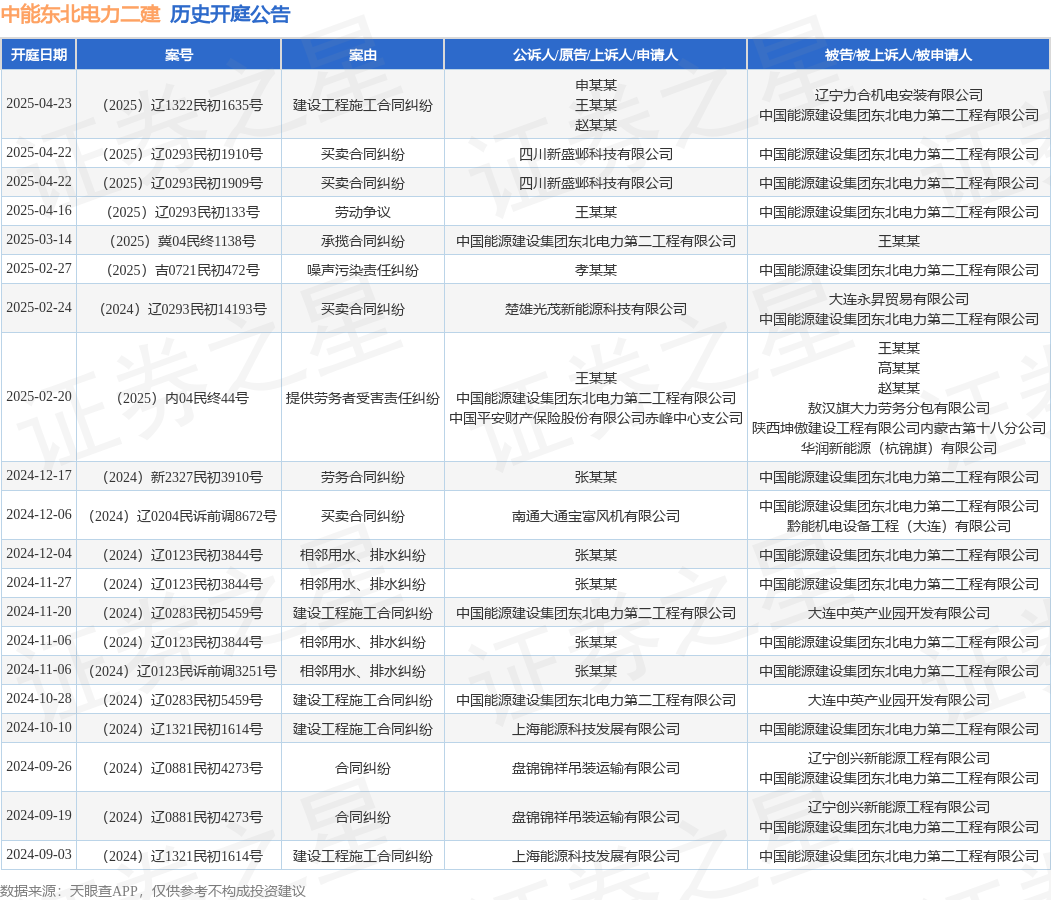Select date cell 2024-10-10
Viewport: 1051px width, 900px height.
coord(39,727)
